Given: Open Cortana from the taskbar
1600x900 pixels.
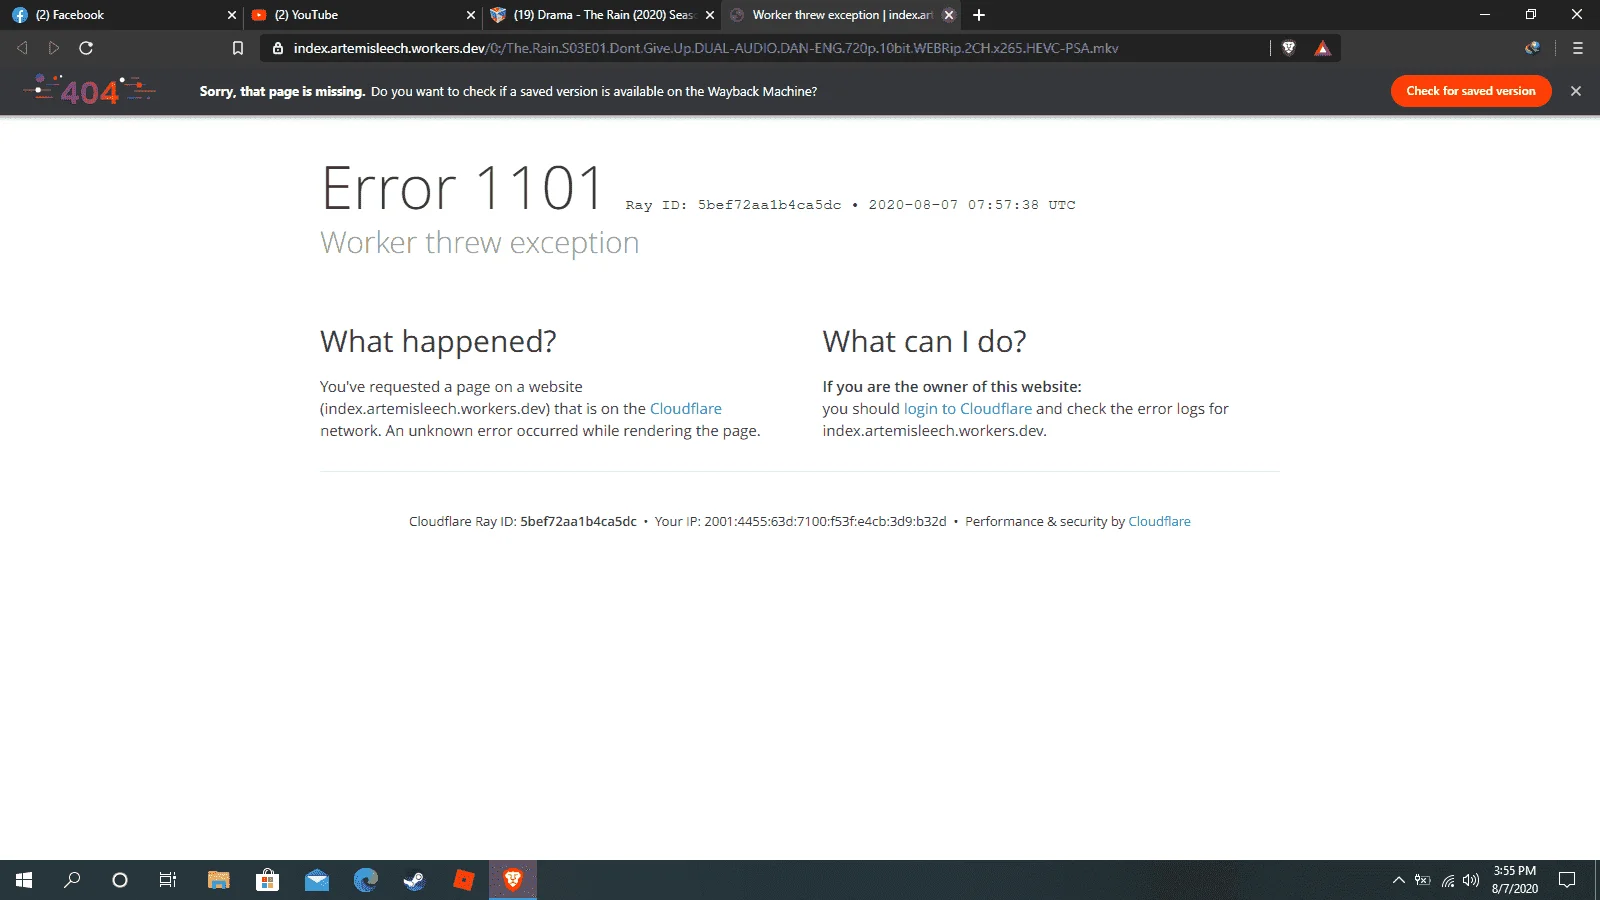Looking at the screenshot, I should coord(120,880).
